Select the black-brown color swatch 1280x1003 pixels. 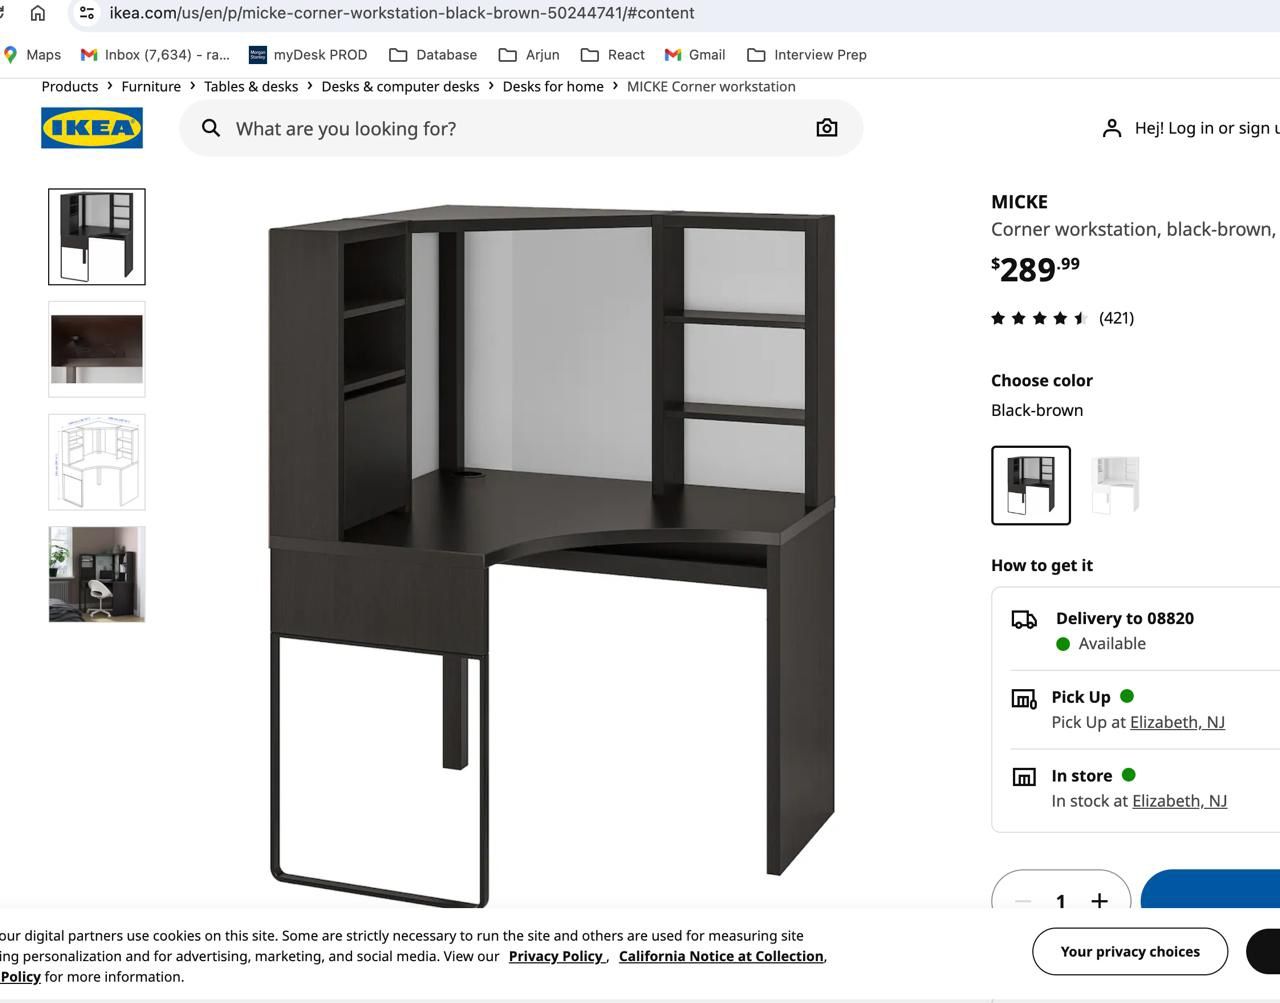[1031, 485]
